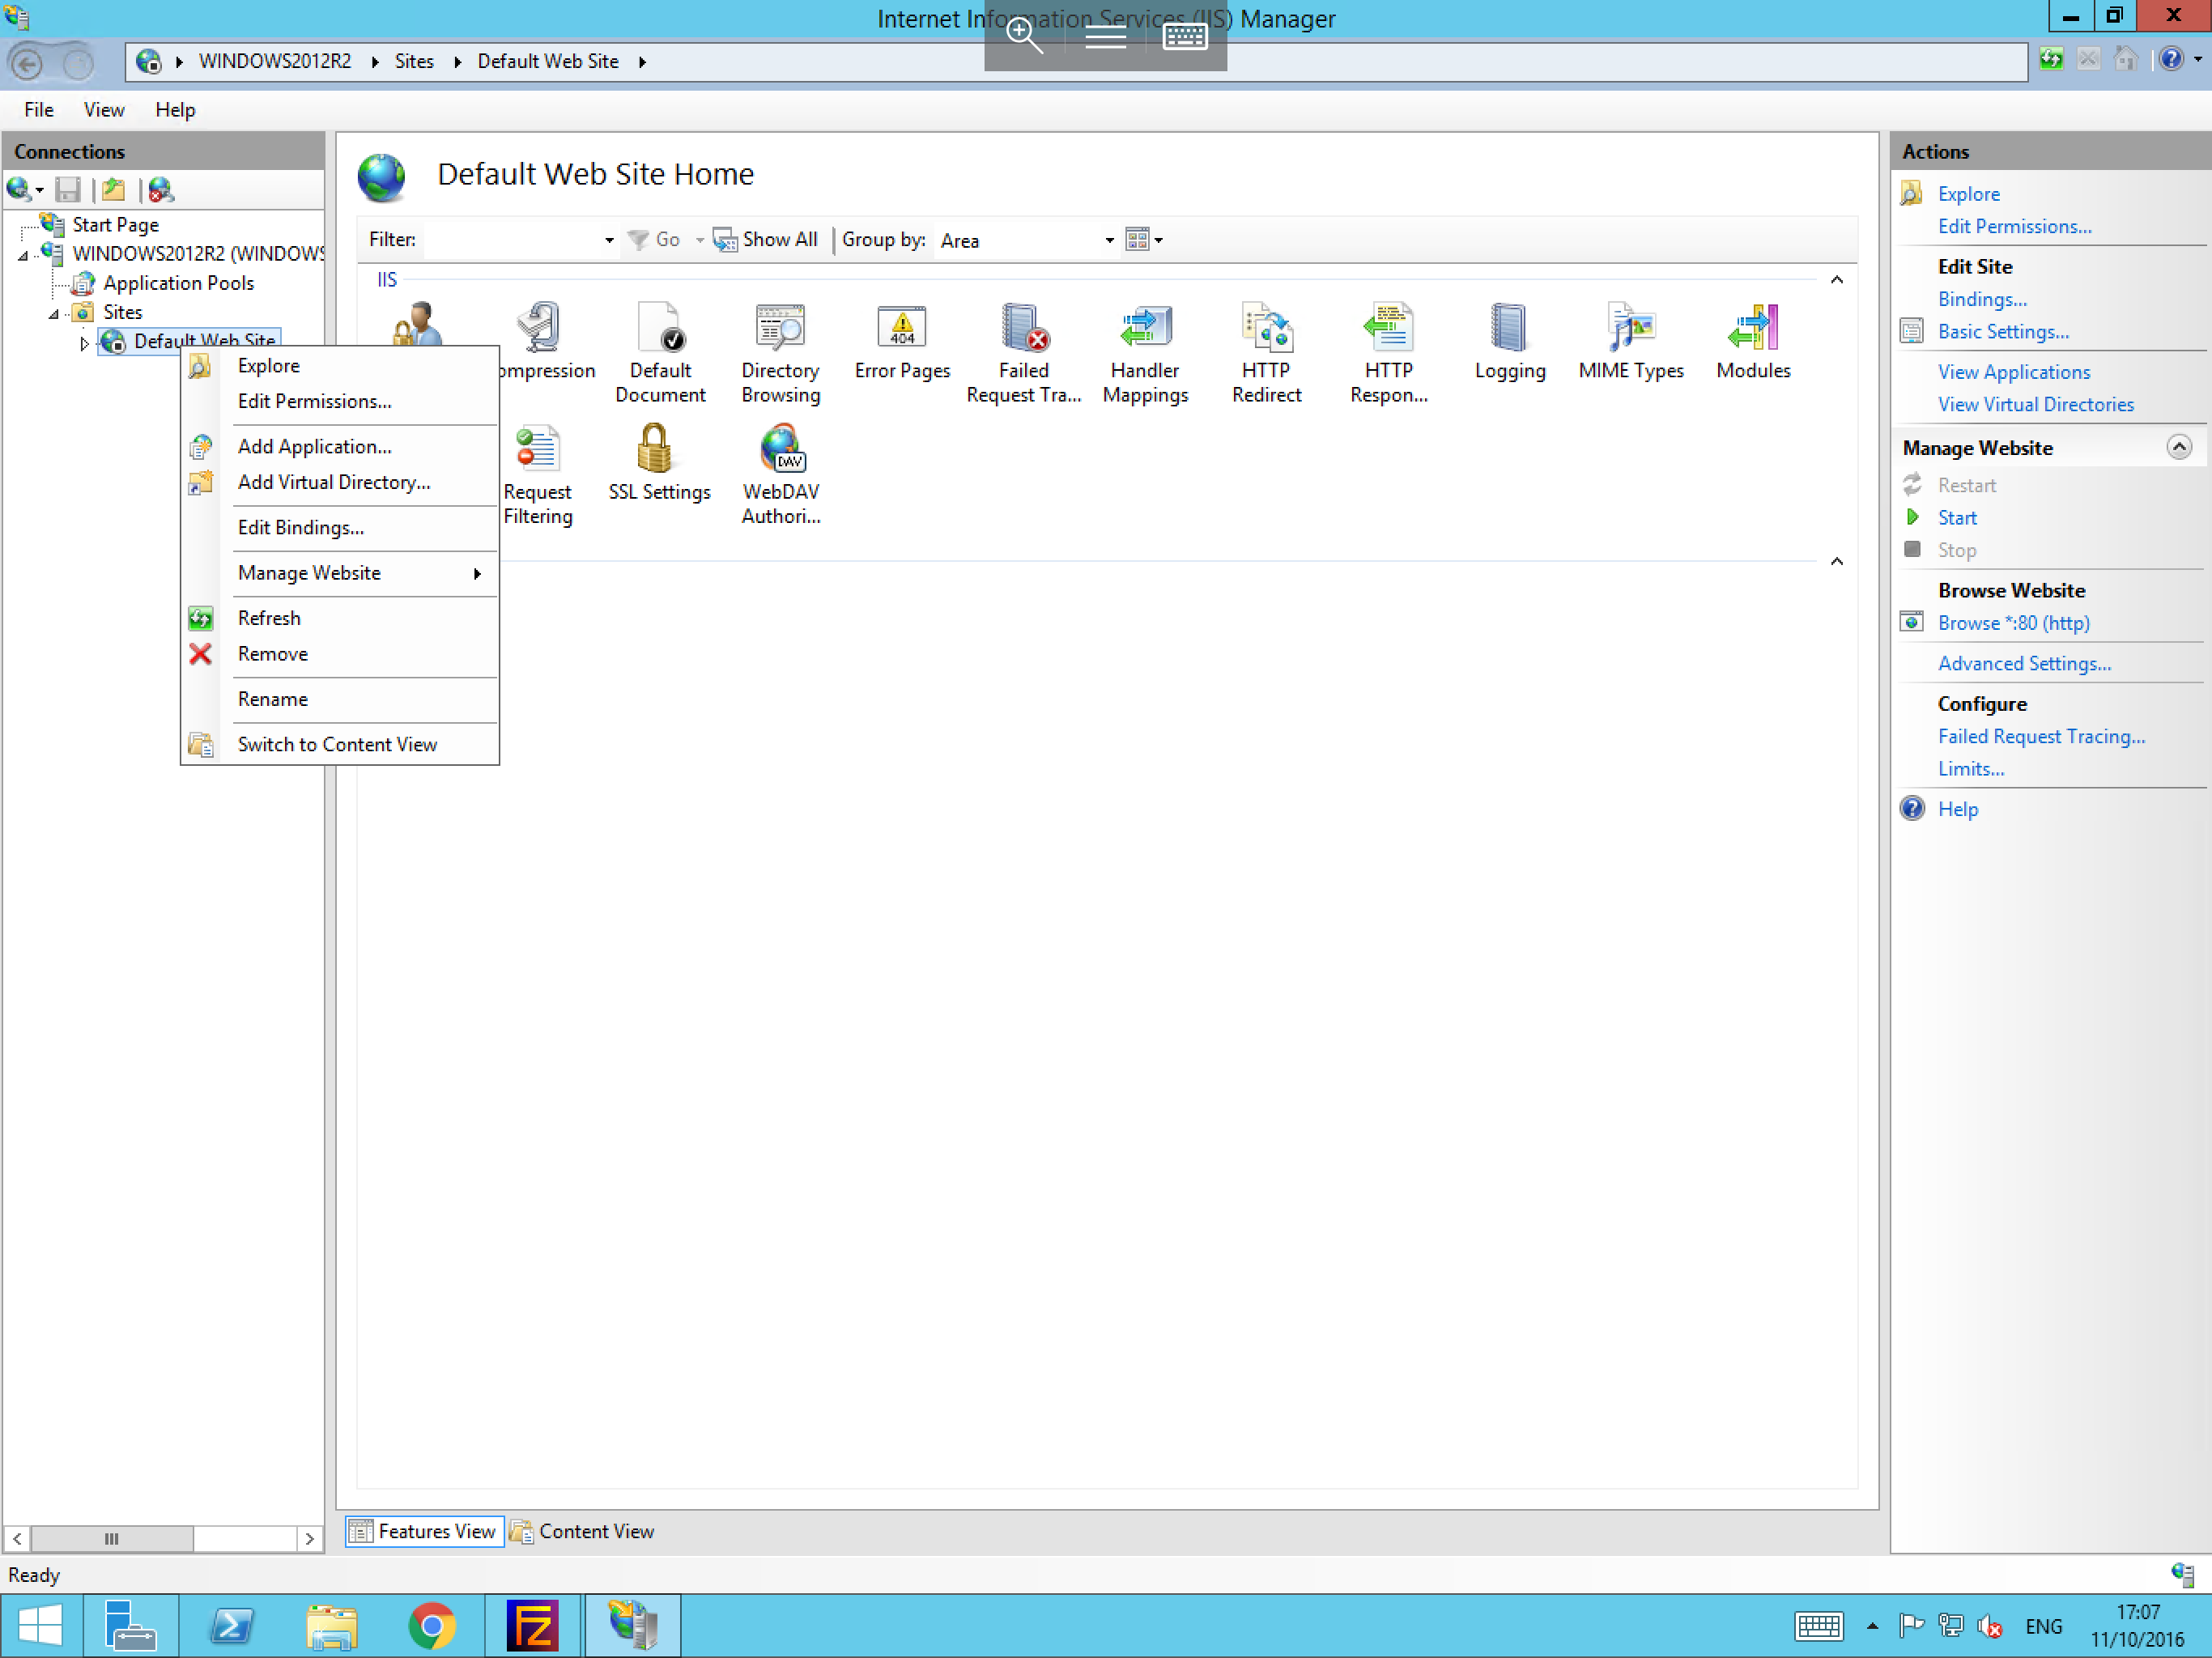Open MIME Types feature

point(1631,342)
